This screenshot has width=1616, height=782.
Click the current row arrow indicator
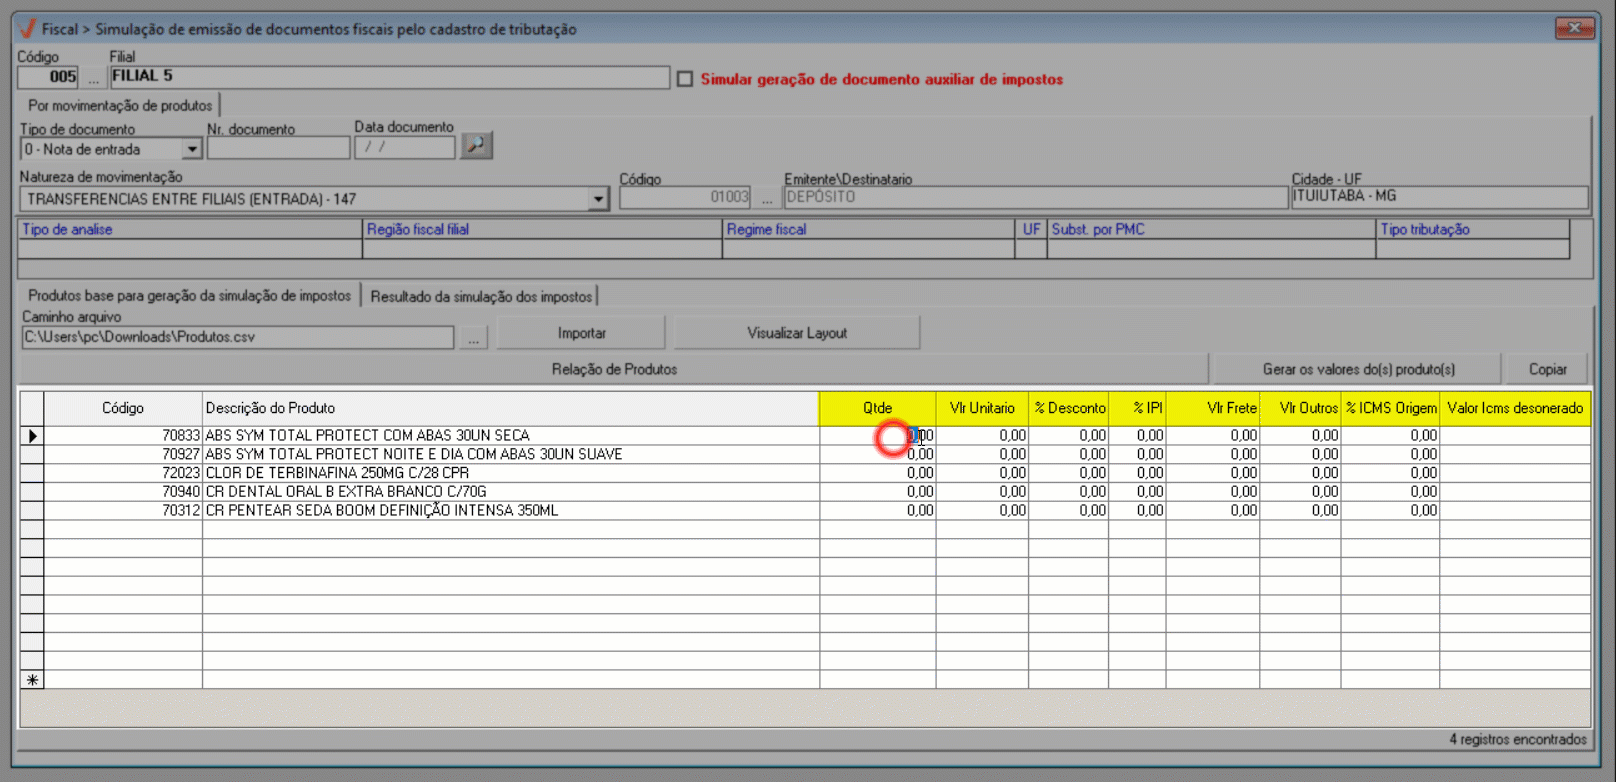(32, 436)
